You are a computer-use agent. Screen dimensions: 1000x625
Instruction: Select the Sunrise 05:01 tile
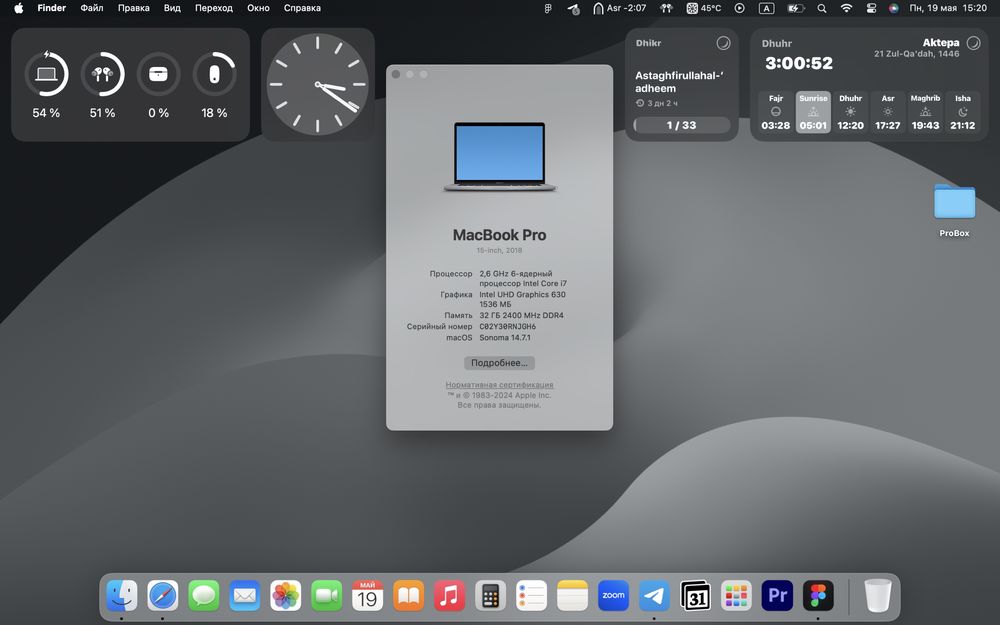813,112
